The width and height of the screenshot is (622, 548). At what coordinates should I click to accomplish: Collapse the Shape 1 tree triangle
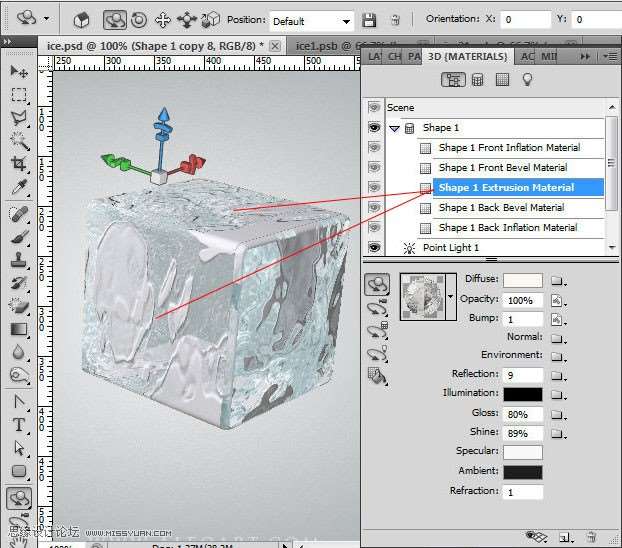click(x=394, y=129)
